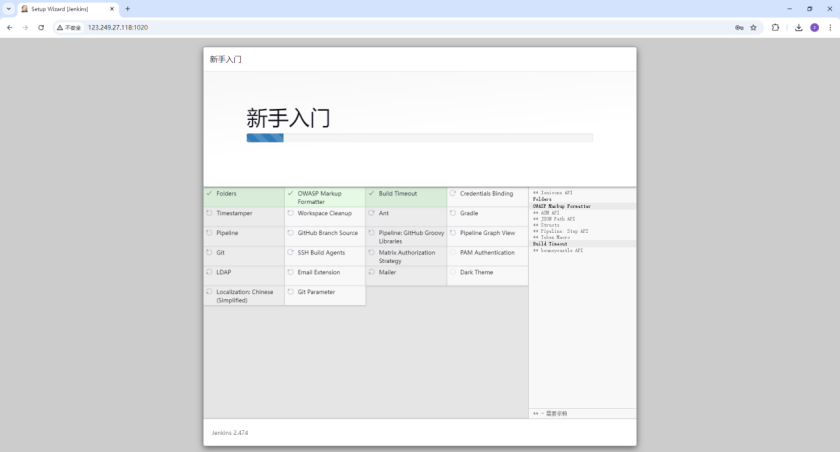840x452 pixels.
Task: Select the Setup Wizard [Jenkins] tab
Action: [67, 9]
